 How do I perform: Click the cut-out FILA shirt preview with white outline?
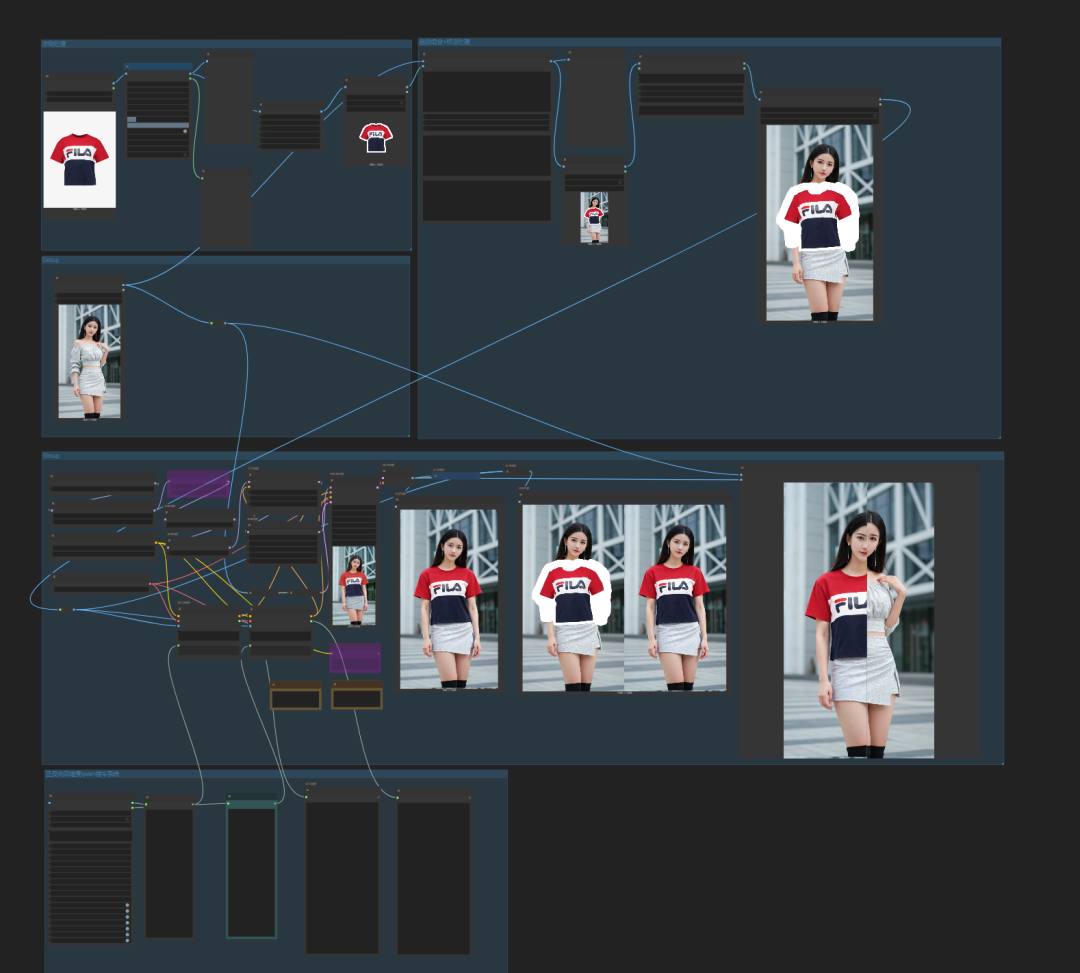[376, 140]
